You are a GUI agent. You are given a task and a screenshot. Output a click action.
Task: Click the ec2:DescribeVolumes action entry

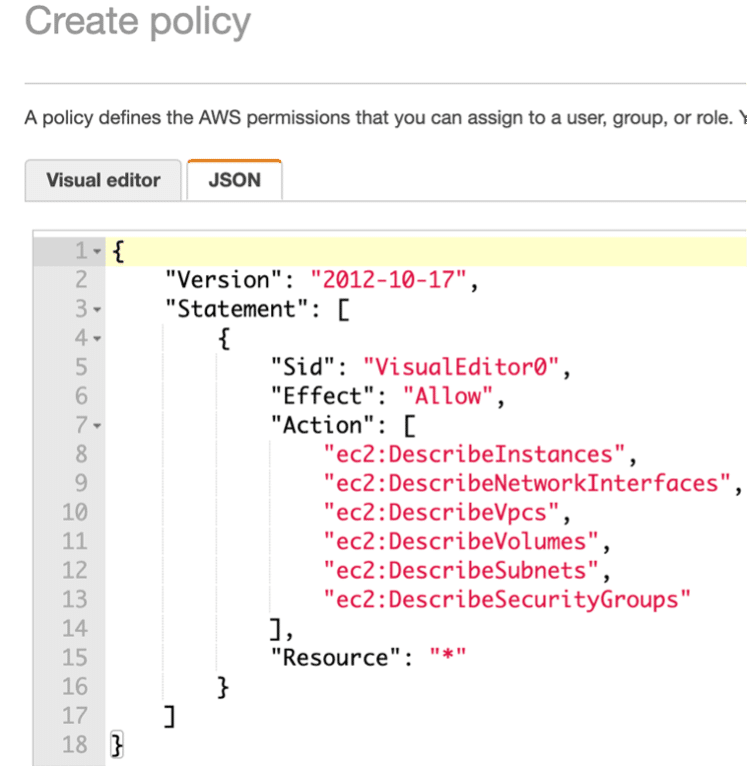pos(461,542)
